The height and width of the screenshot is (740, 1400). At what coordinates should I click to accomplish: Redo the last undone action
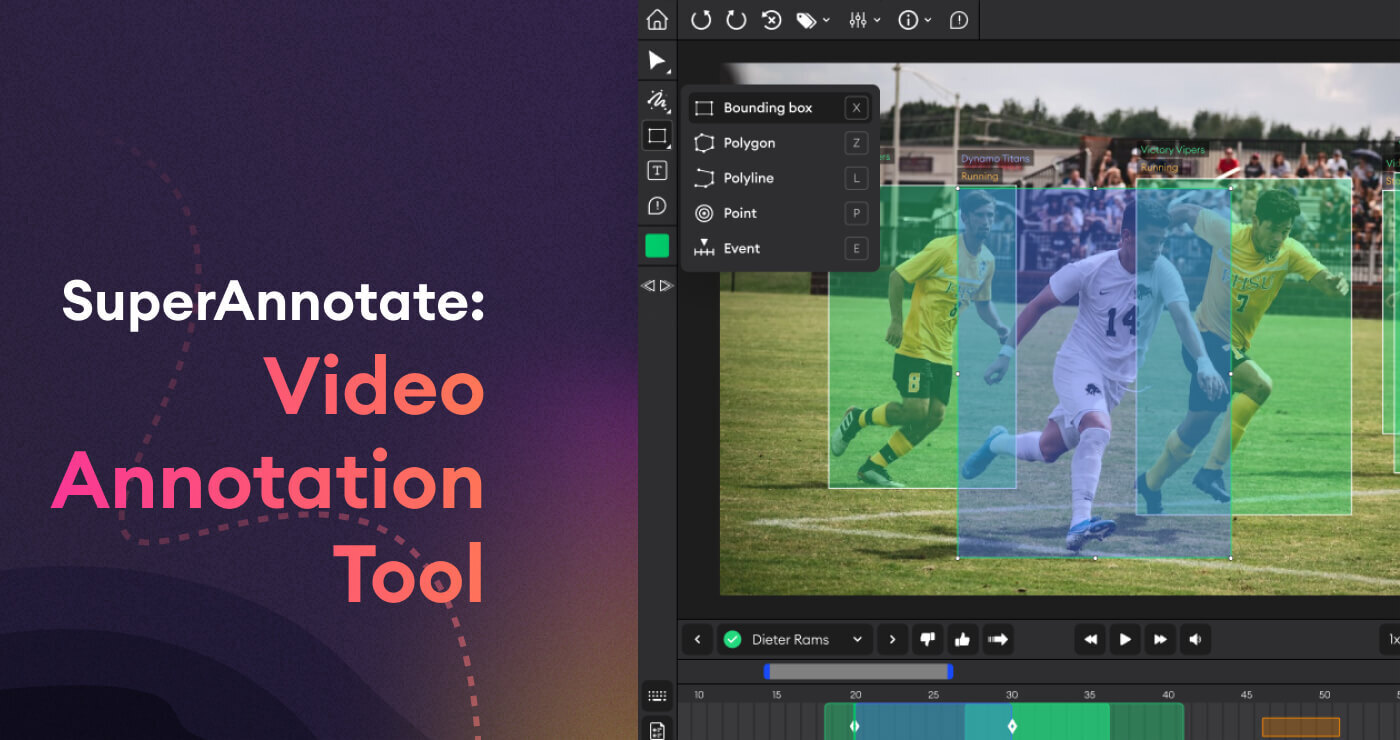click(x=735, y=19)
